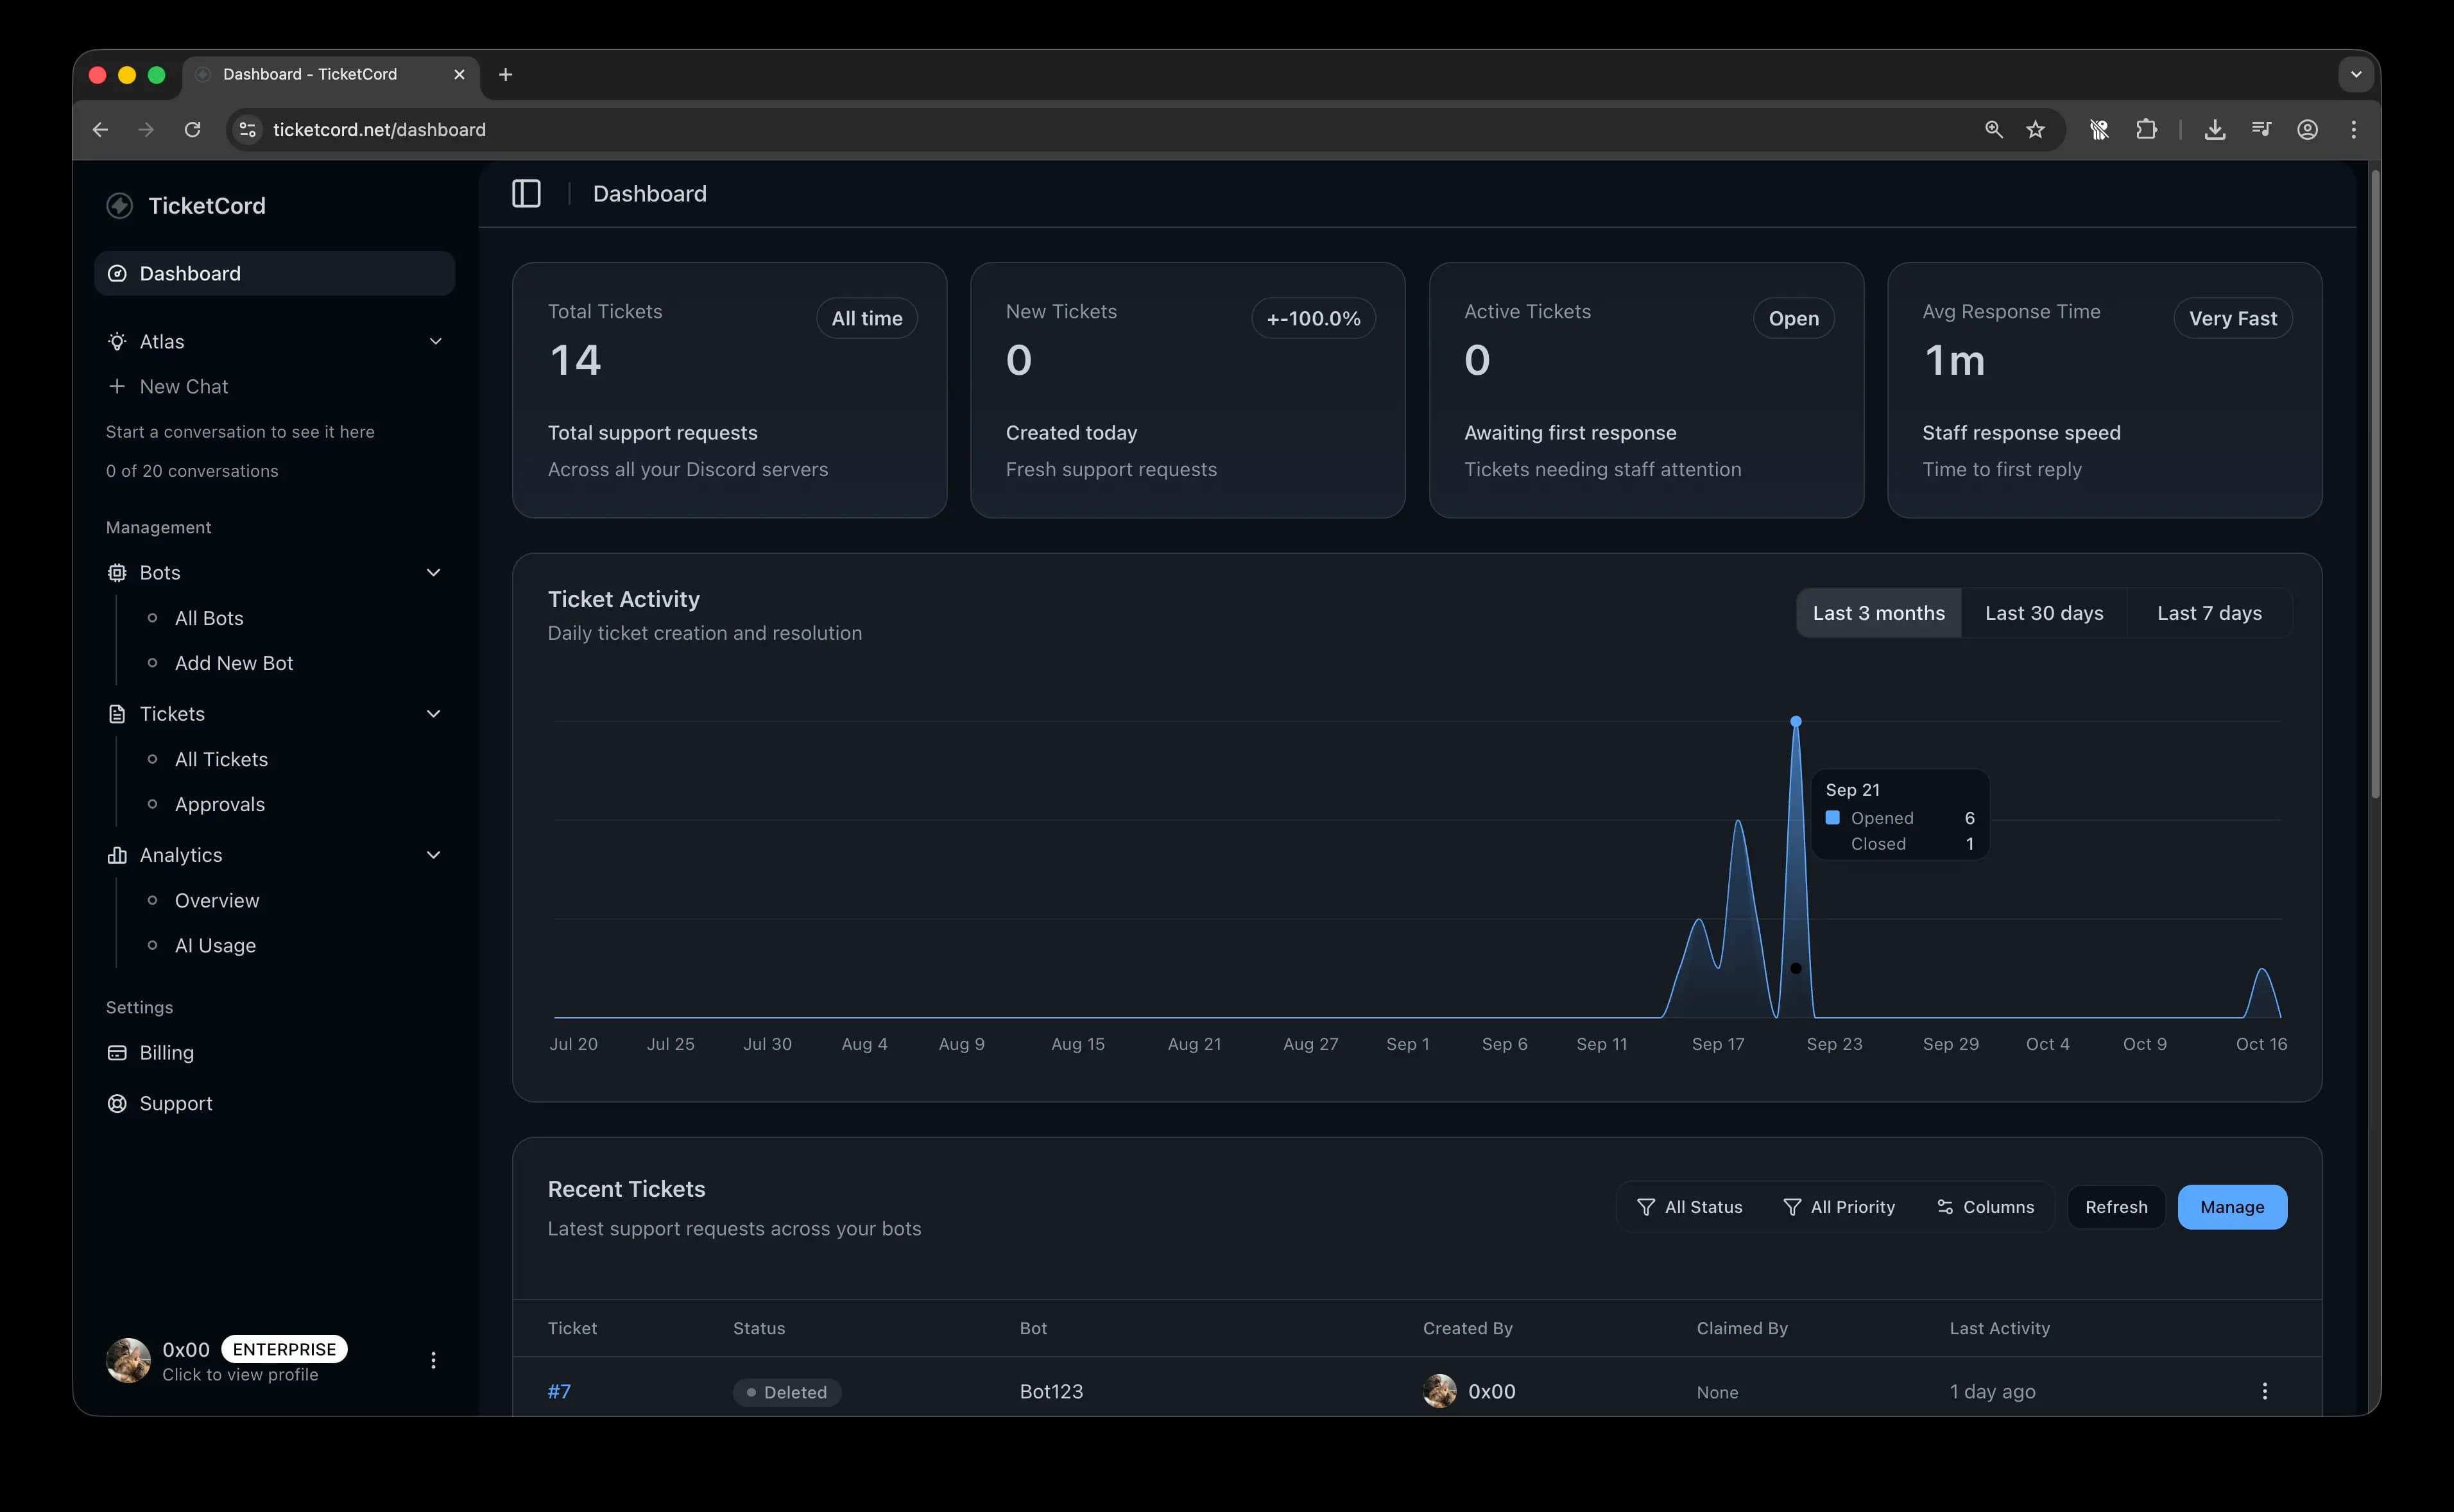2454x1512 pixels.
Task: Select the Billing icon in sidebar
Action: coord(117,1052)
